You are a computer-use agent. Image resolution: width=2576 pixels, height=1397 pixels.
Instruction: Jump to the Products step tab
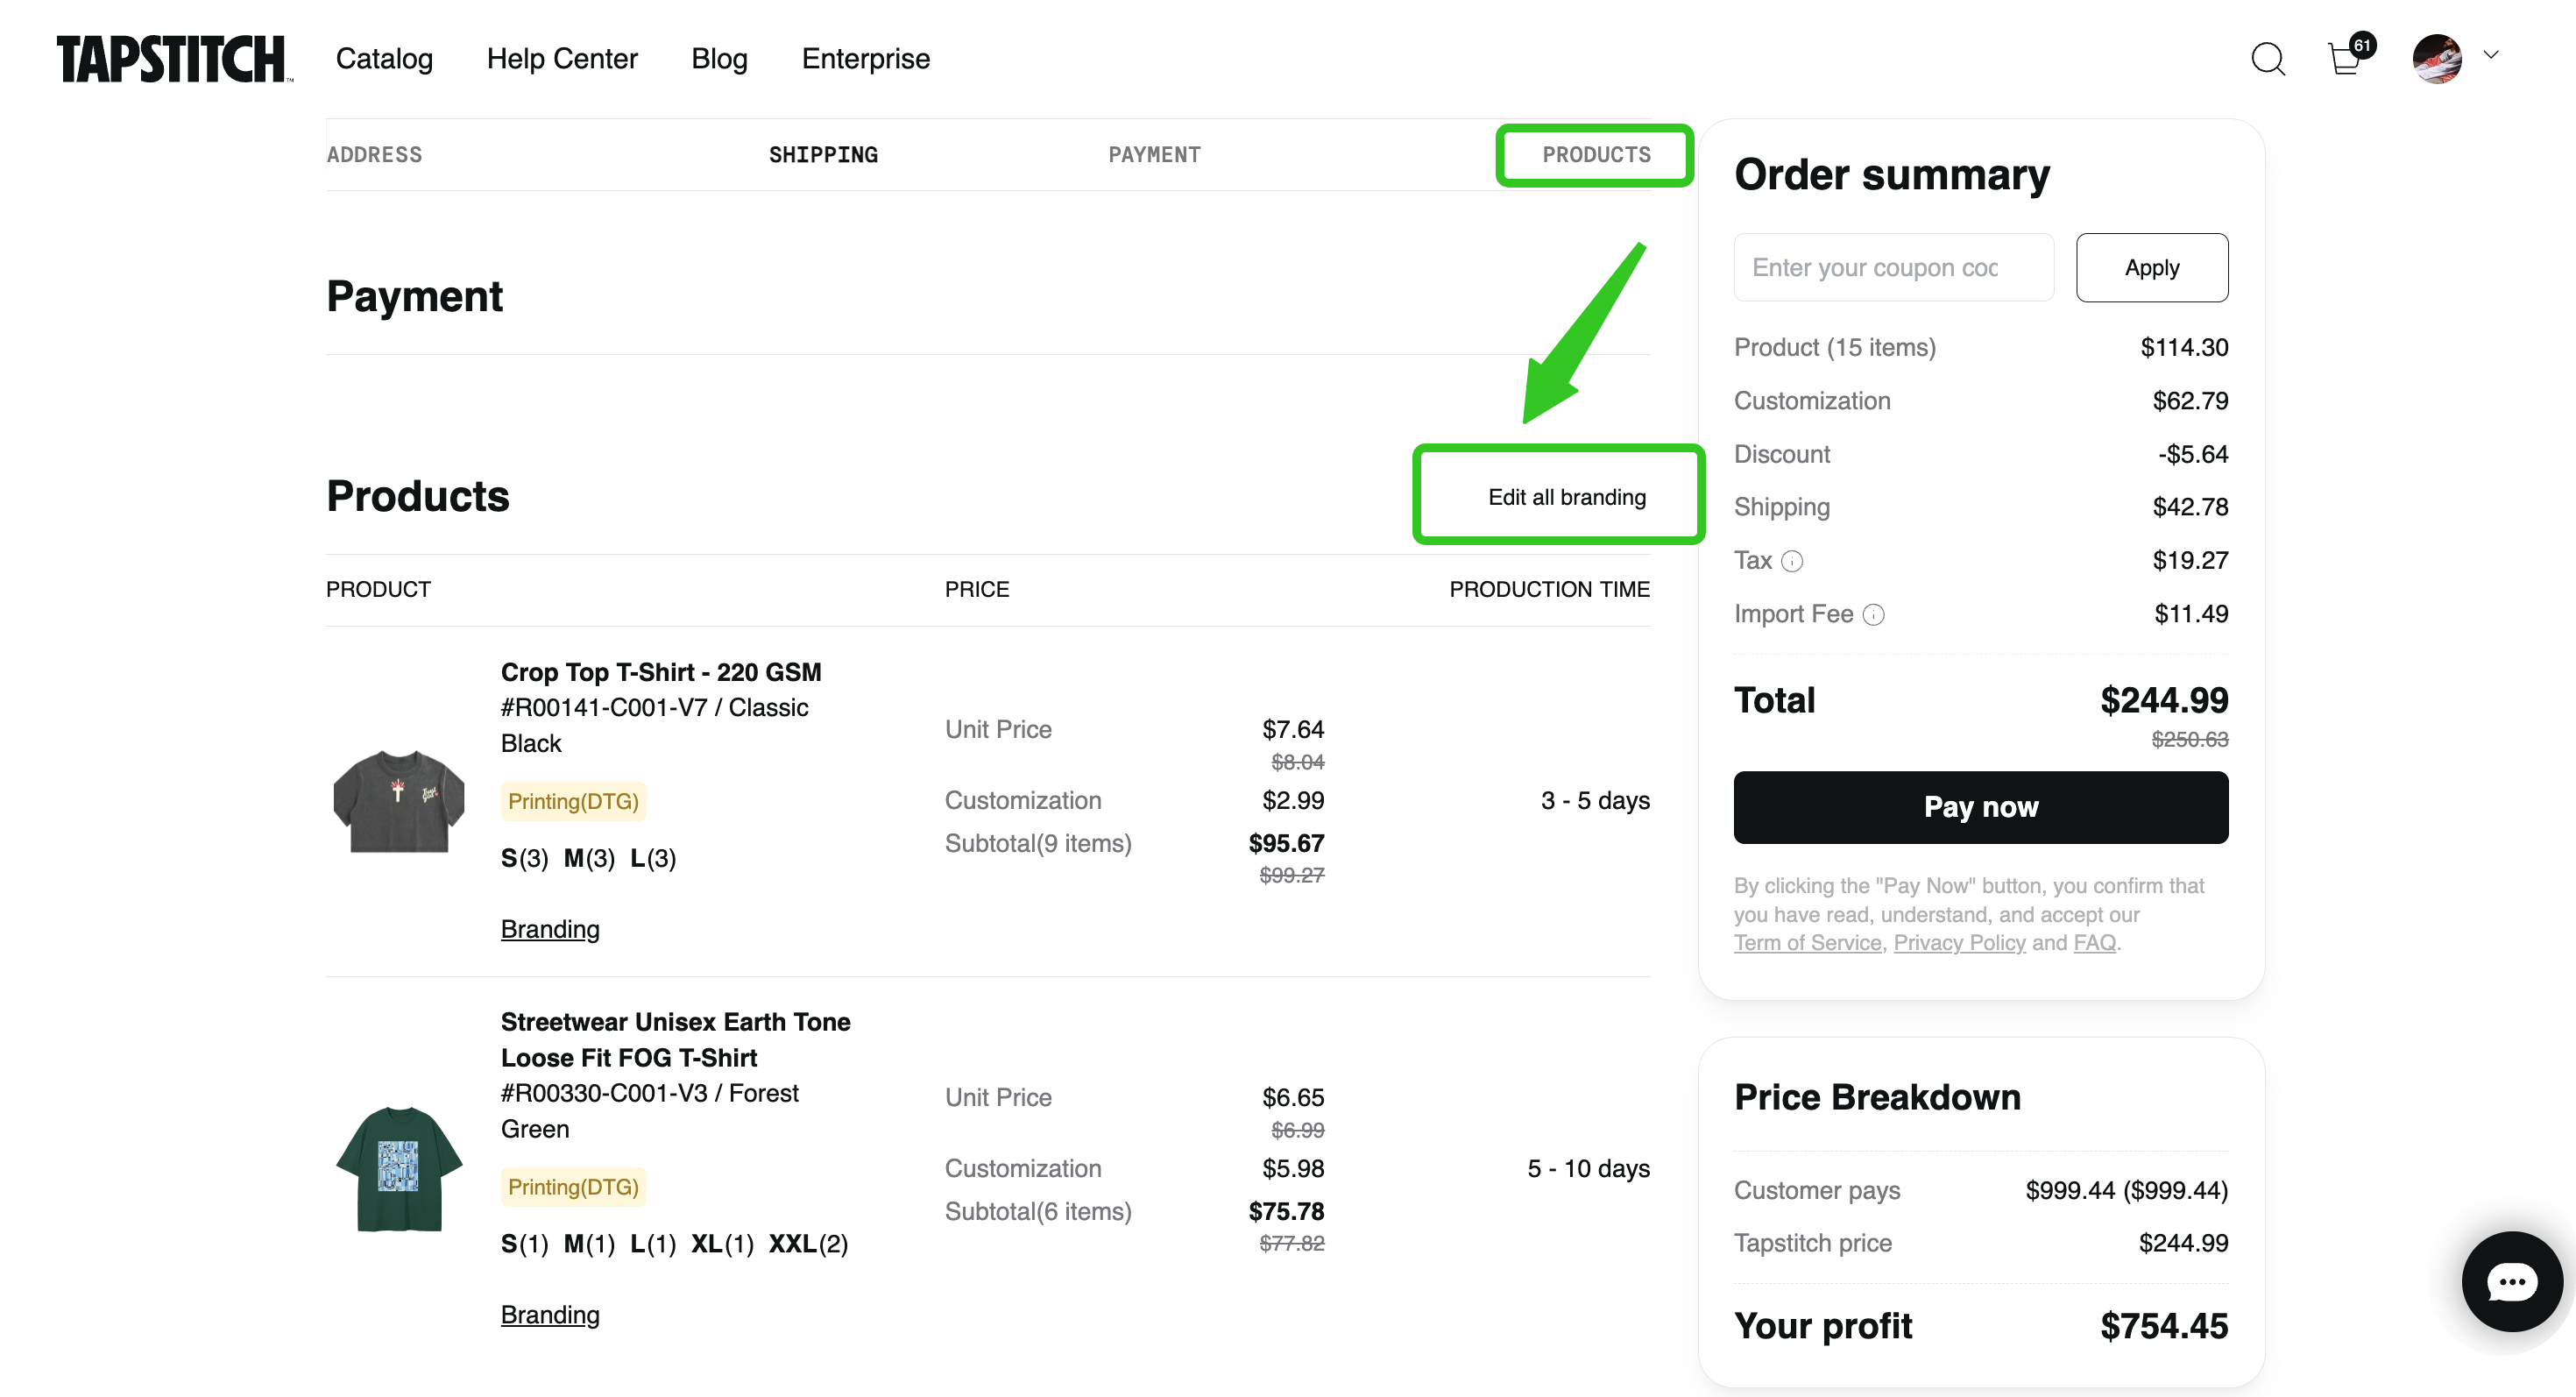pyautogui.click(x=1595, y=155)
